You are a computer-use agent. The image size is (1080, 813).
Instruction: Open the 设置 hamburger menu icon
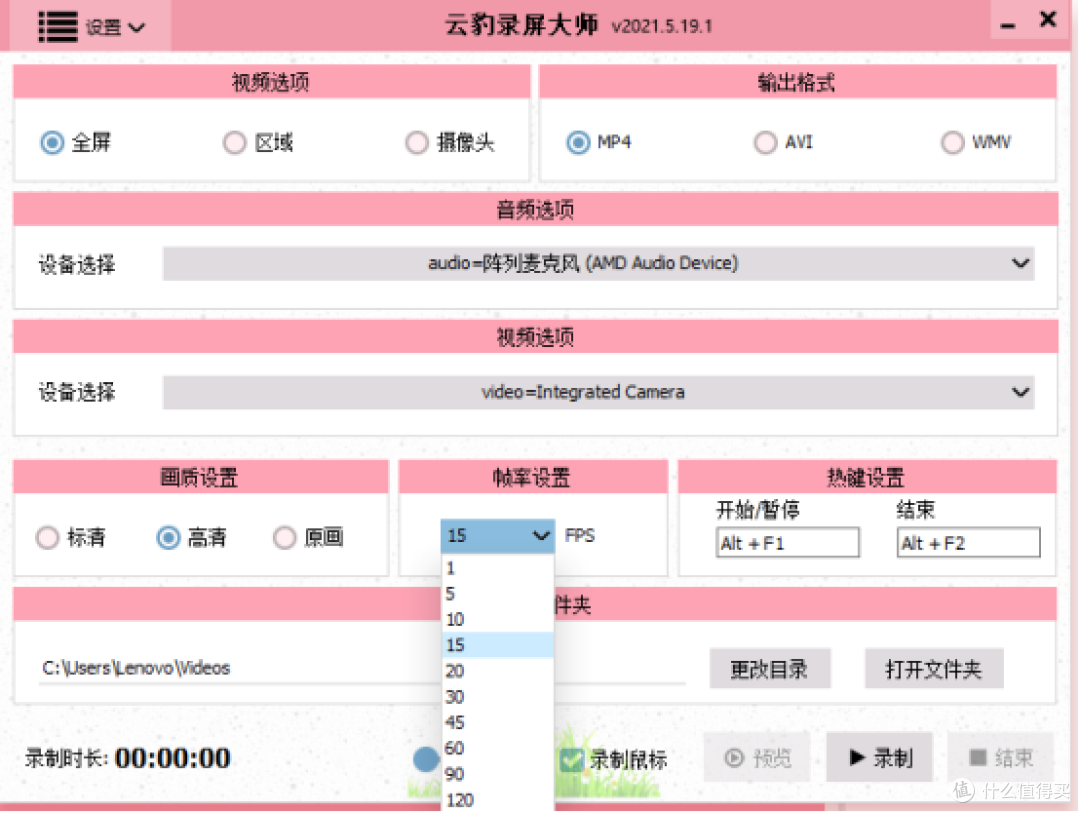(57, 27)
